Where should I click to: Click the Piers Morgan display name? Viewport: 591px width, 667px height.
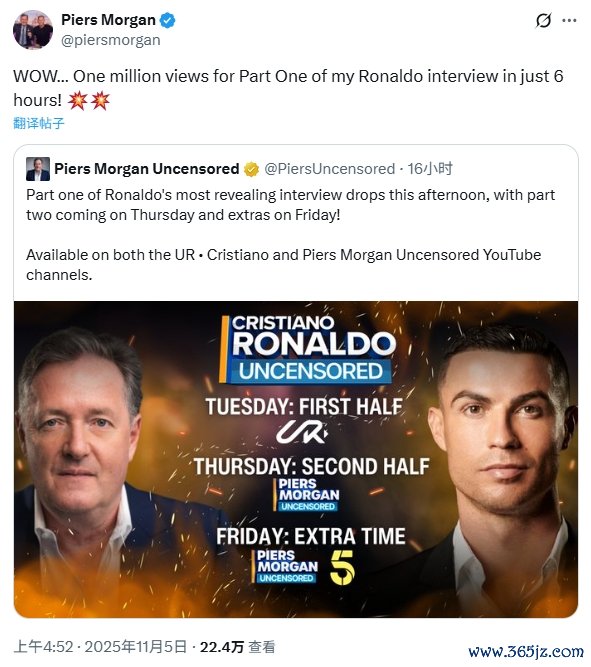pyautogui.click(x=108, y=20)
